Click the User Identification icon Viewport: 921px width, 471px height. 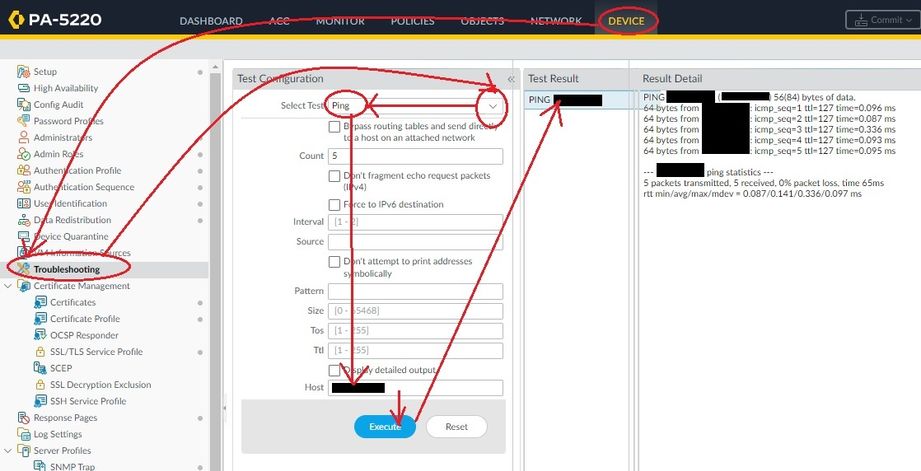tap(23, 203)
